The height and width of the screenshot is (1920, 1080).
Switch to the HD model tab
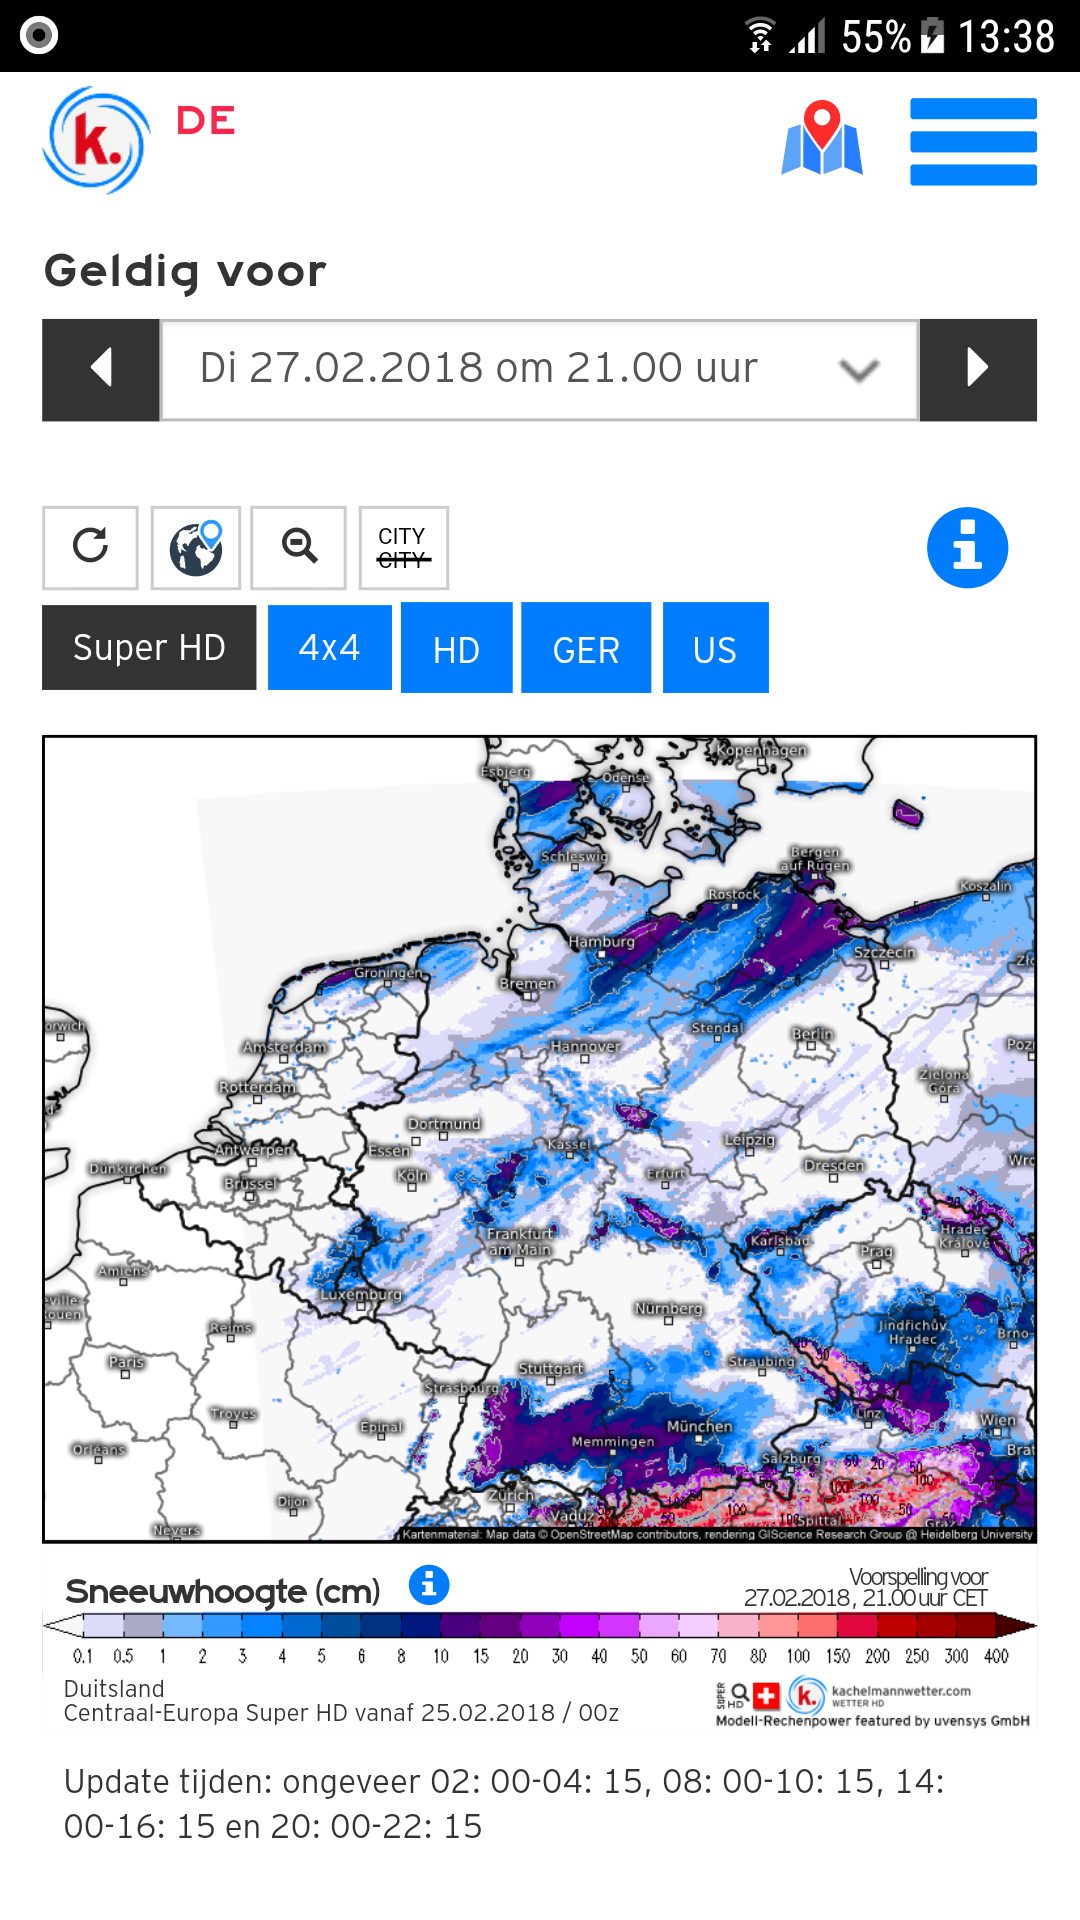tap(457, 648)
